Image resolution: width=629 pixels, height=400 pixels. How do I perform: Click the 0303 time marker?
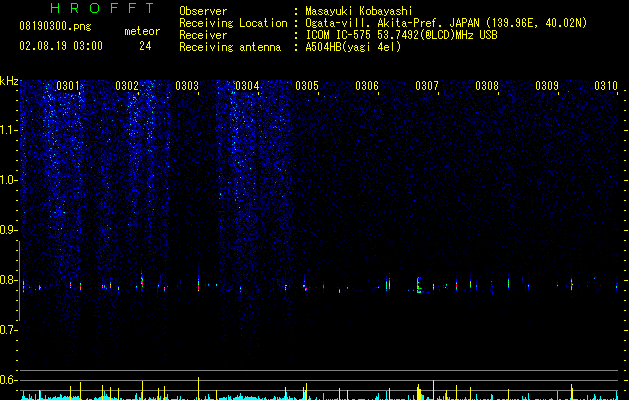[x=187, y=86]
